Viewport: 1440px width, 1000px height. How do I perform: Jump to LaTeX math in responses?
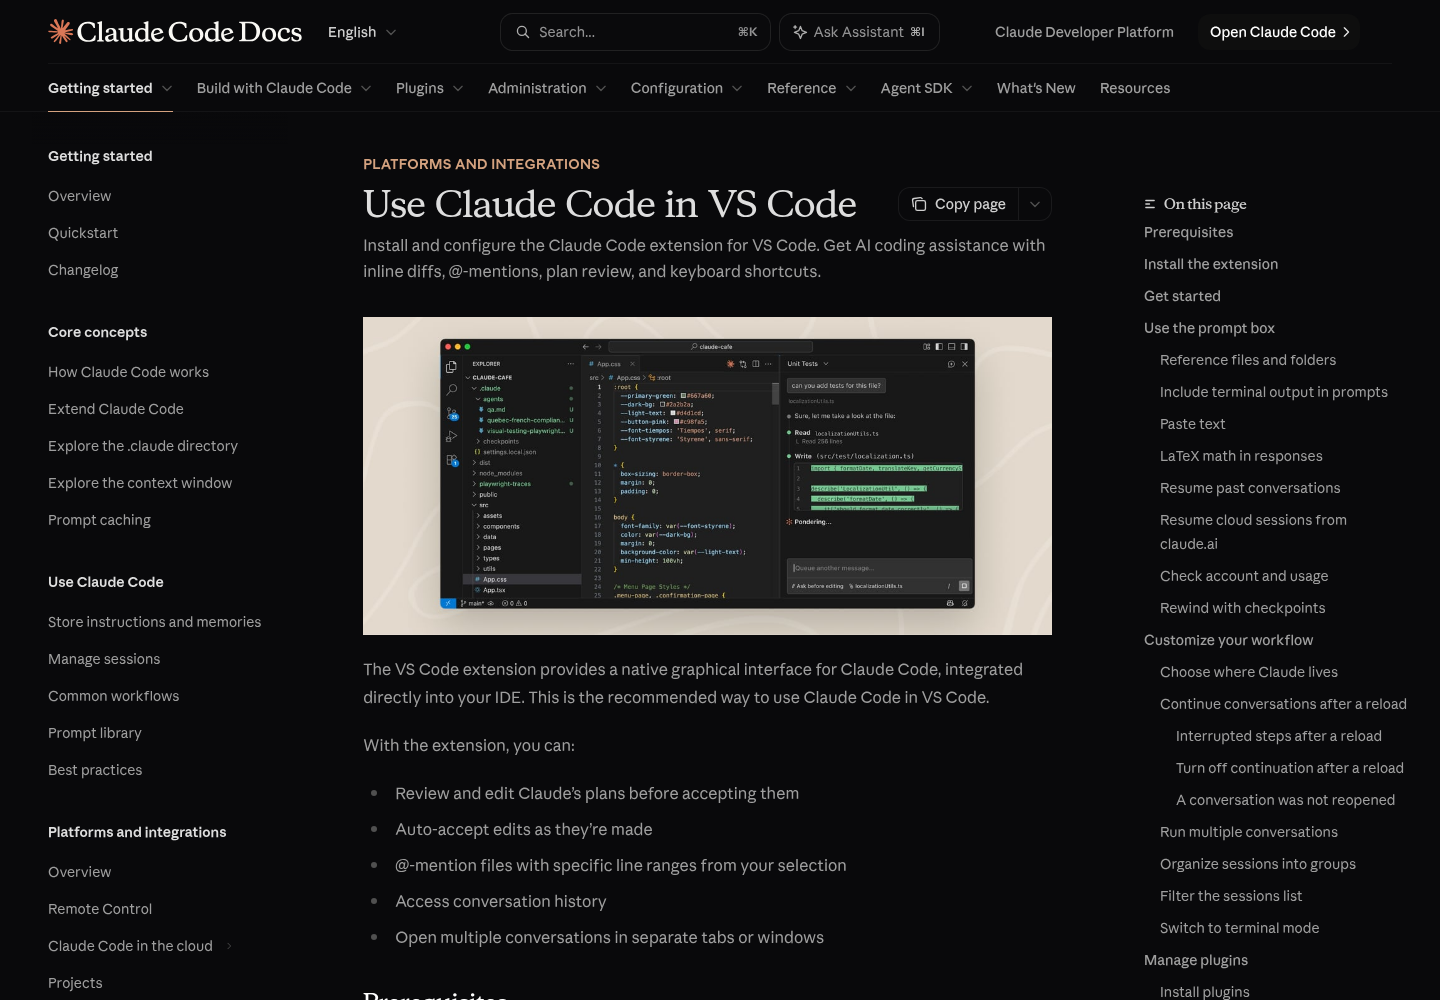[1241, 456]
